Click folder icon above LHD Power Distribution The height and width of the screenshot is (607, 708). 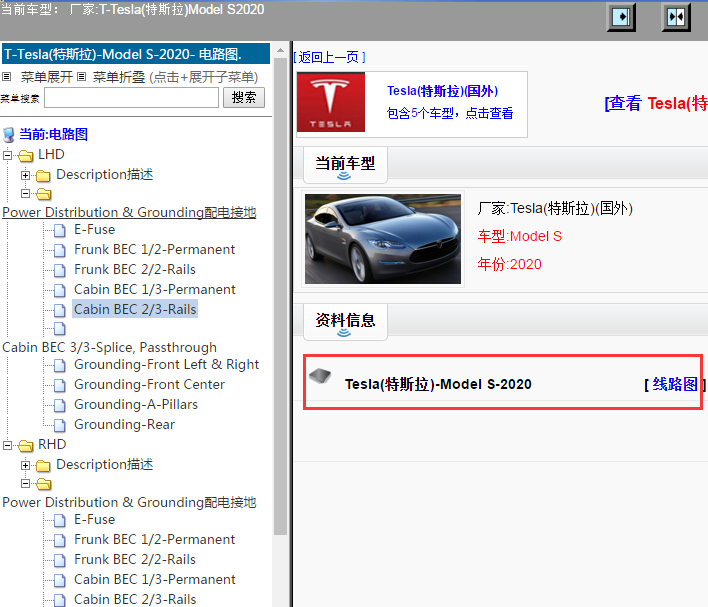[x=43, y=194]
